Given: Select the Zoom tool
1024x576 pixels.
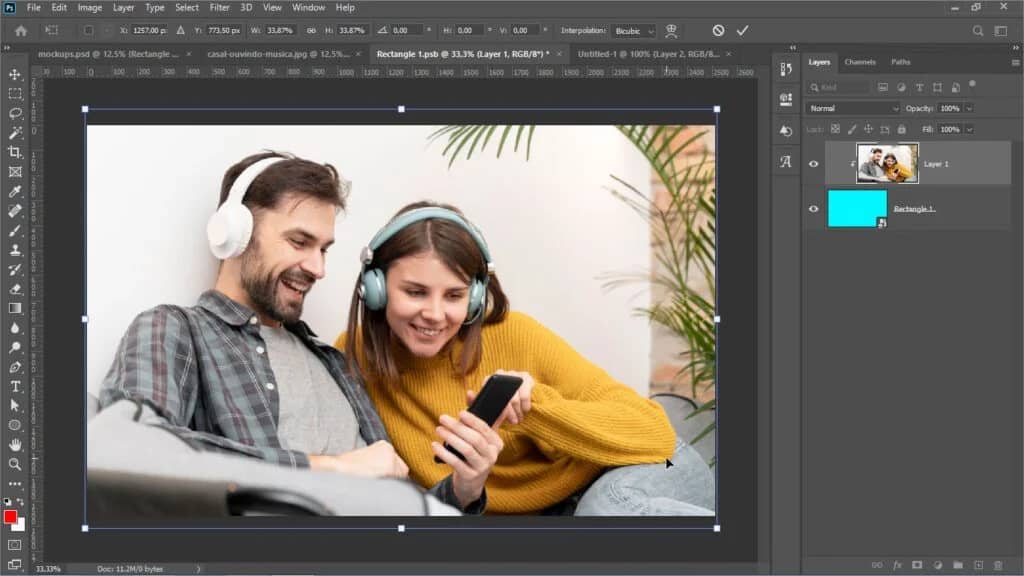Looking at the screenshot, I should [x=15, y=464].
